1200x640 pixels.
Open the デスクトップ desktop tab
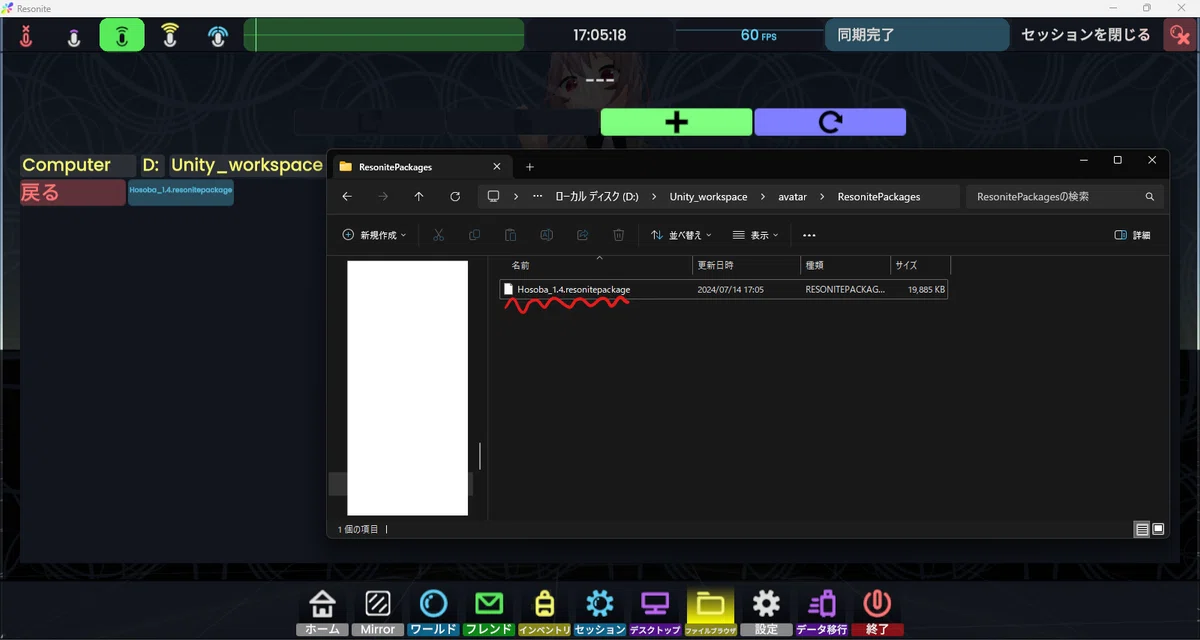655,612
